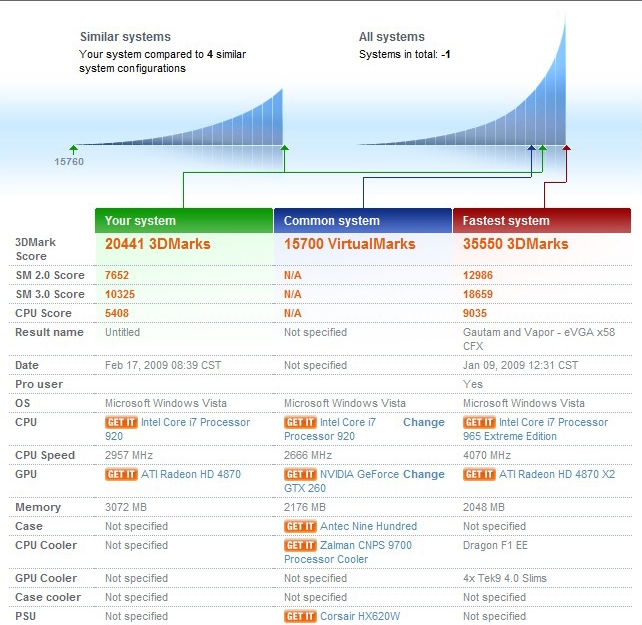The image size is (642, 625).
Task: Click blue common system marker on All systems chart
Action: pyautogui.click(x=531, y=149)
